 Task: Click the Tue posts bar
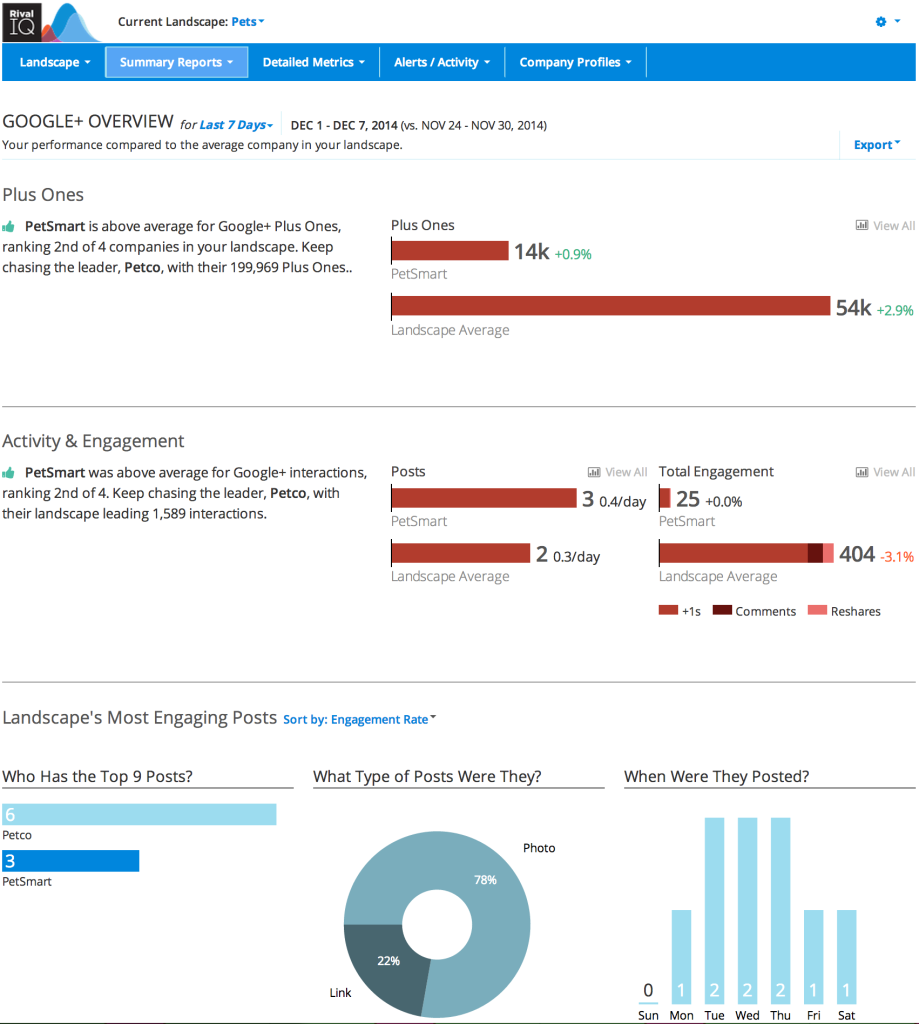pyautogui.click(x=715, y=910)
